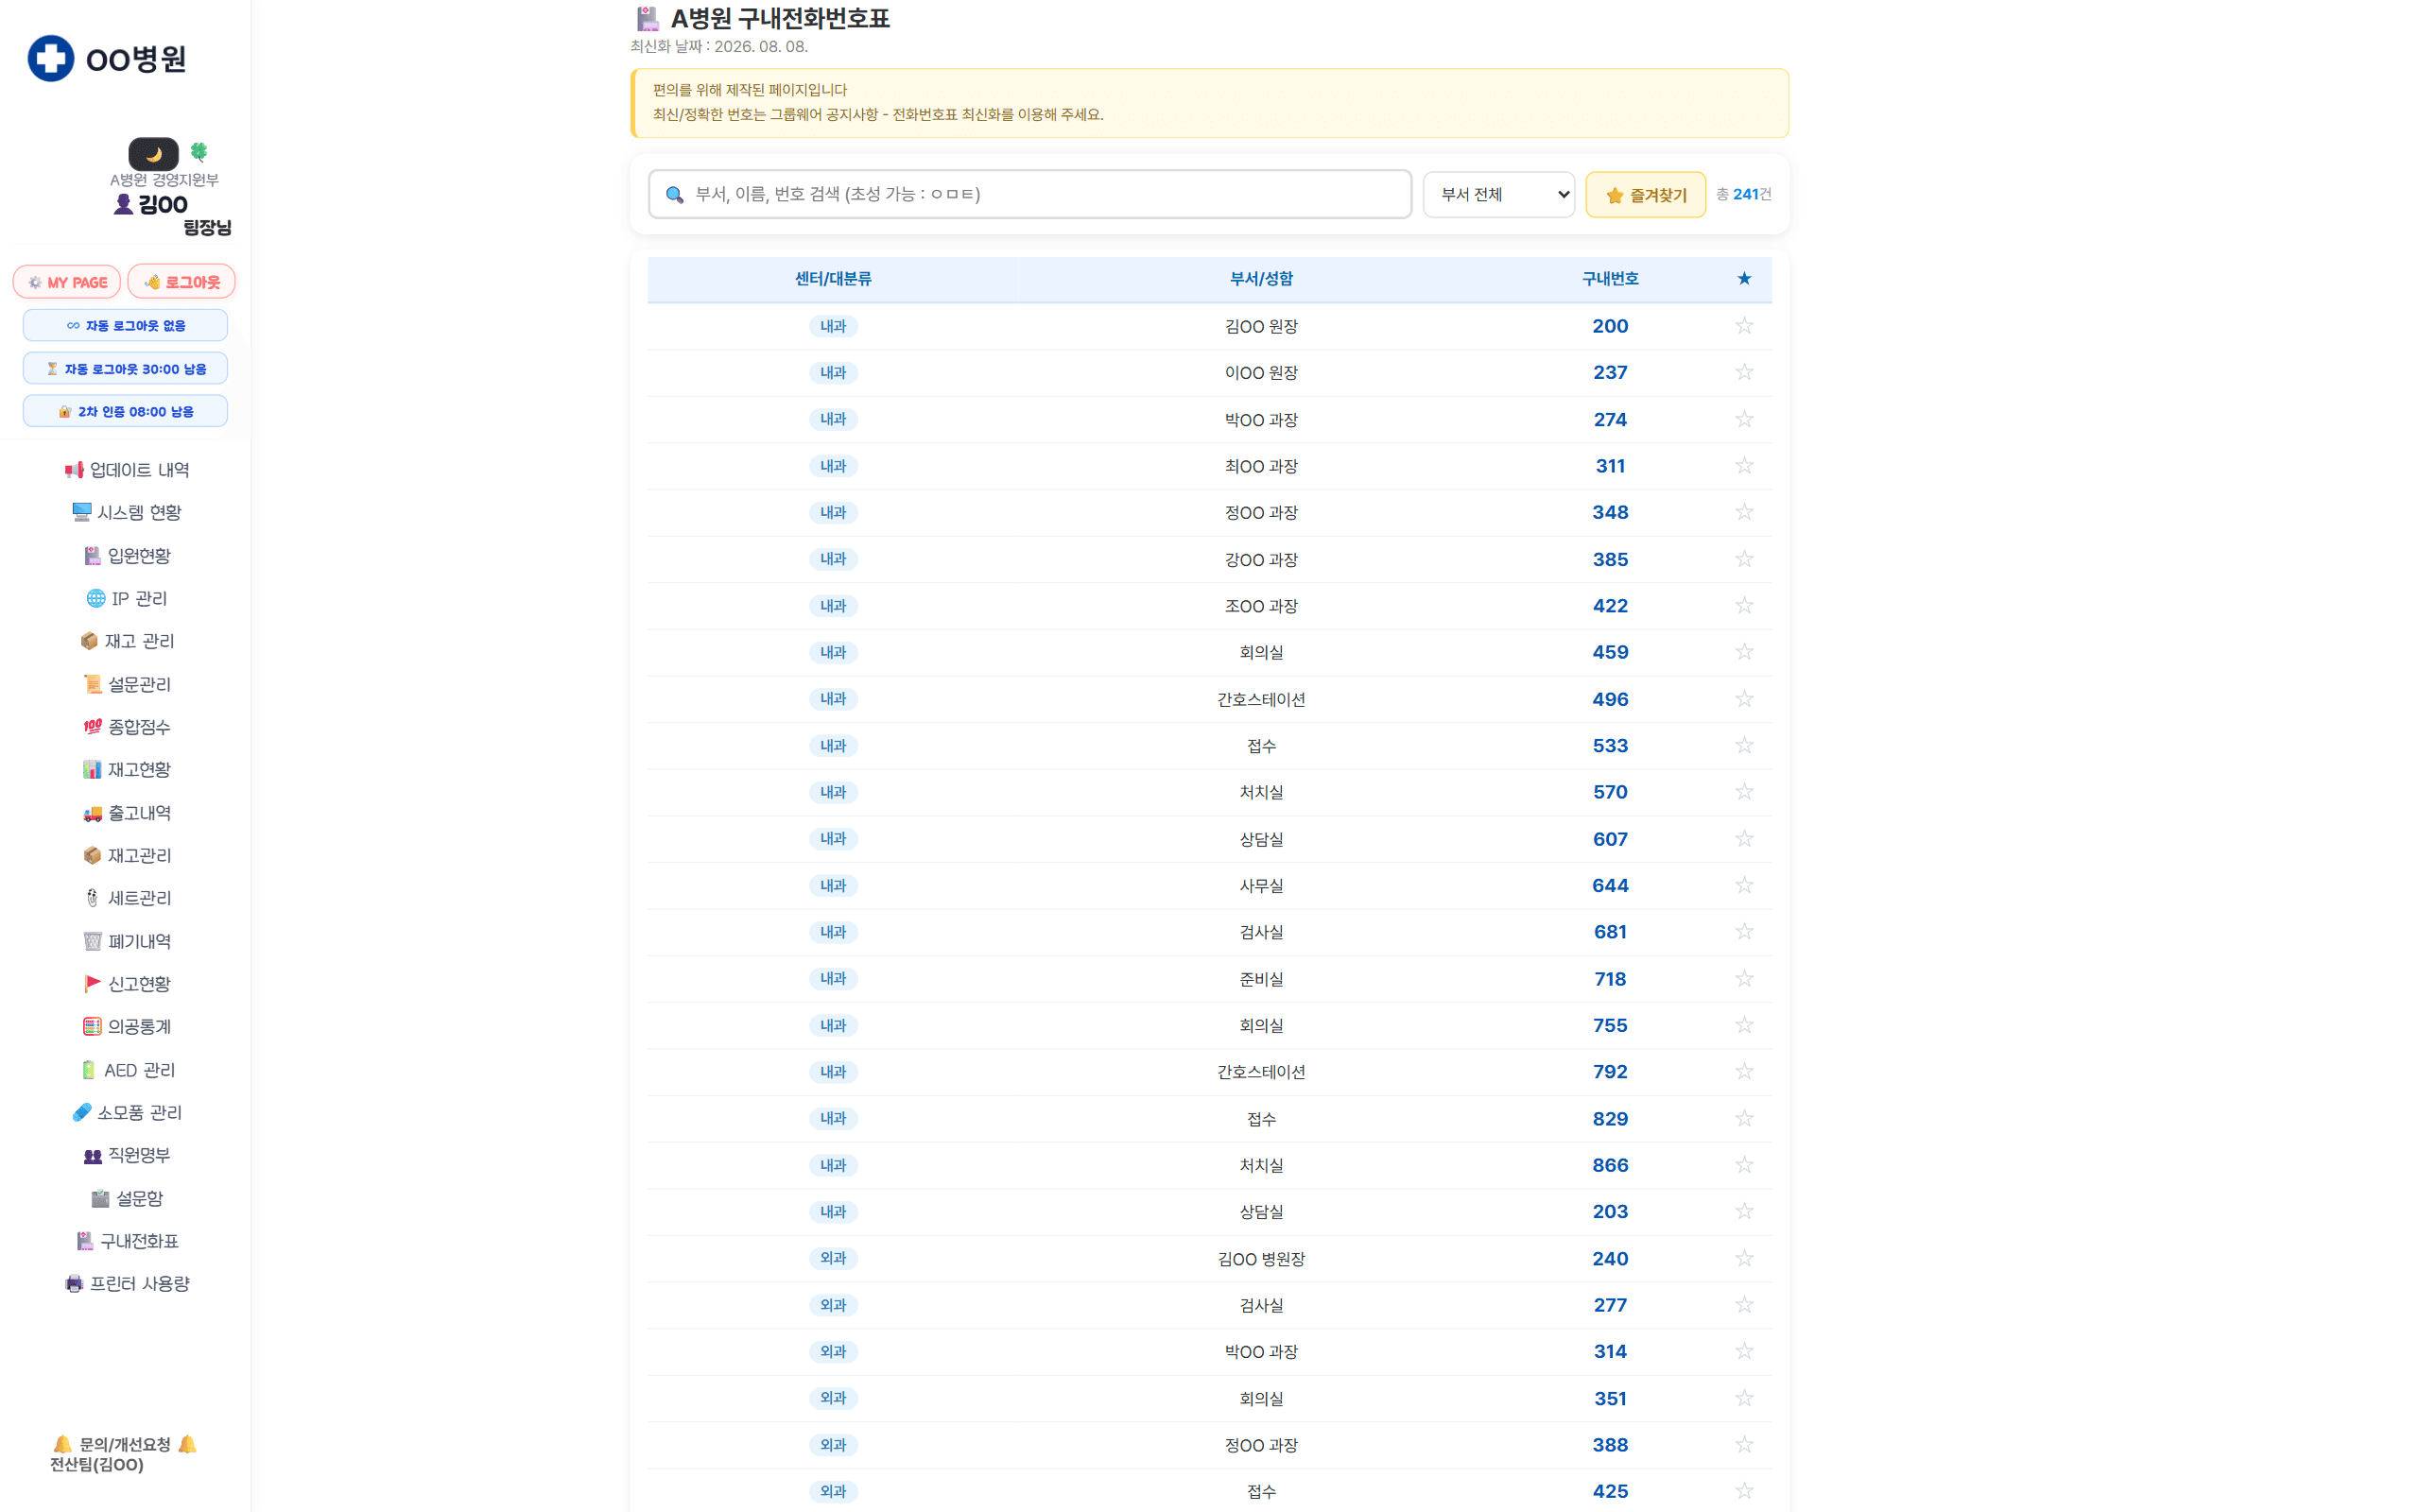2420x1512 pixels.
Task: Expand the 부서 전체 dropdown
Action: pos(1498,195)
